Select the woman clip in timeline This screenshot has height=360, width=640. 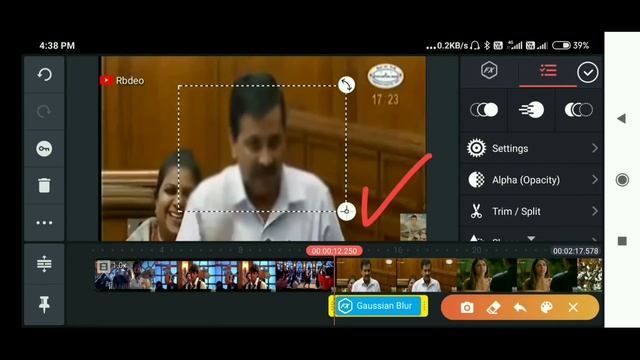pyautogui.click(x=517, y=275)
